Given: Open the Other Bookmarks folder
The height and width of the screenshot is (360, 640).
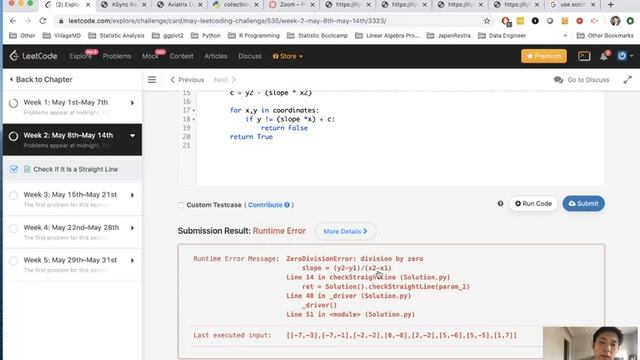Looking at the screenshot, I should pos(605,36).
